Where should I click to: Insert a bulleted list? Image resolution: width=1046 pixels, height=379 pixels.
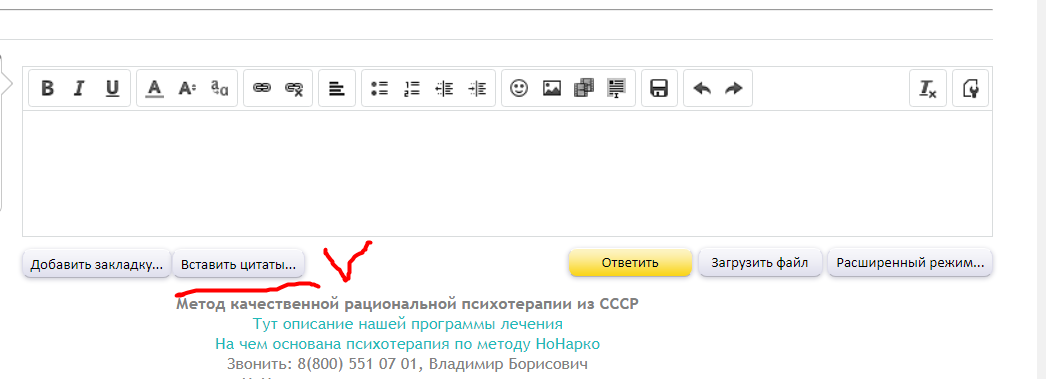tap(380, 88)
